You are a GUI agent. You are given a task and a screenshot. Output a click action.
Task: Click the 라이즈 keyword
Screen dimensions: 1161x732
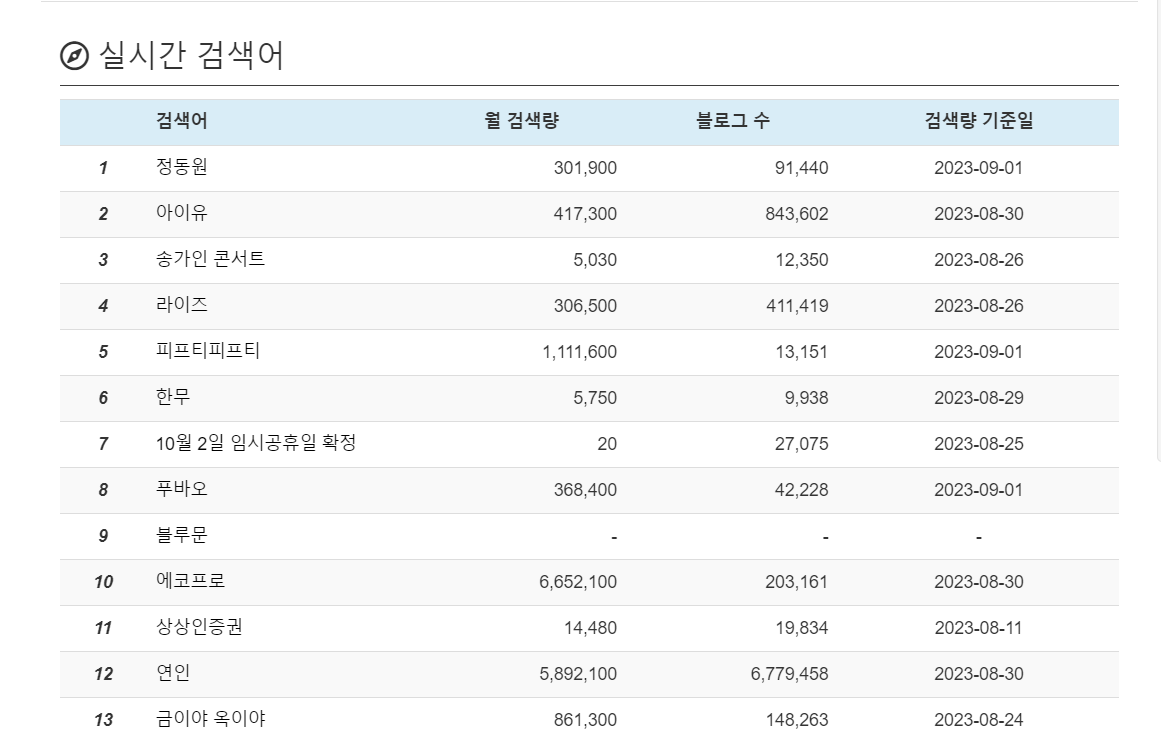[x=180, y=305]
